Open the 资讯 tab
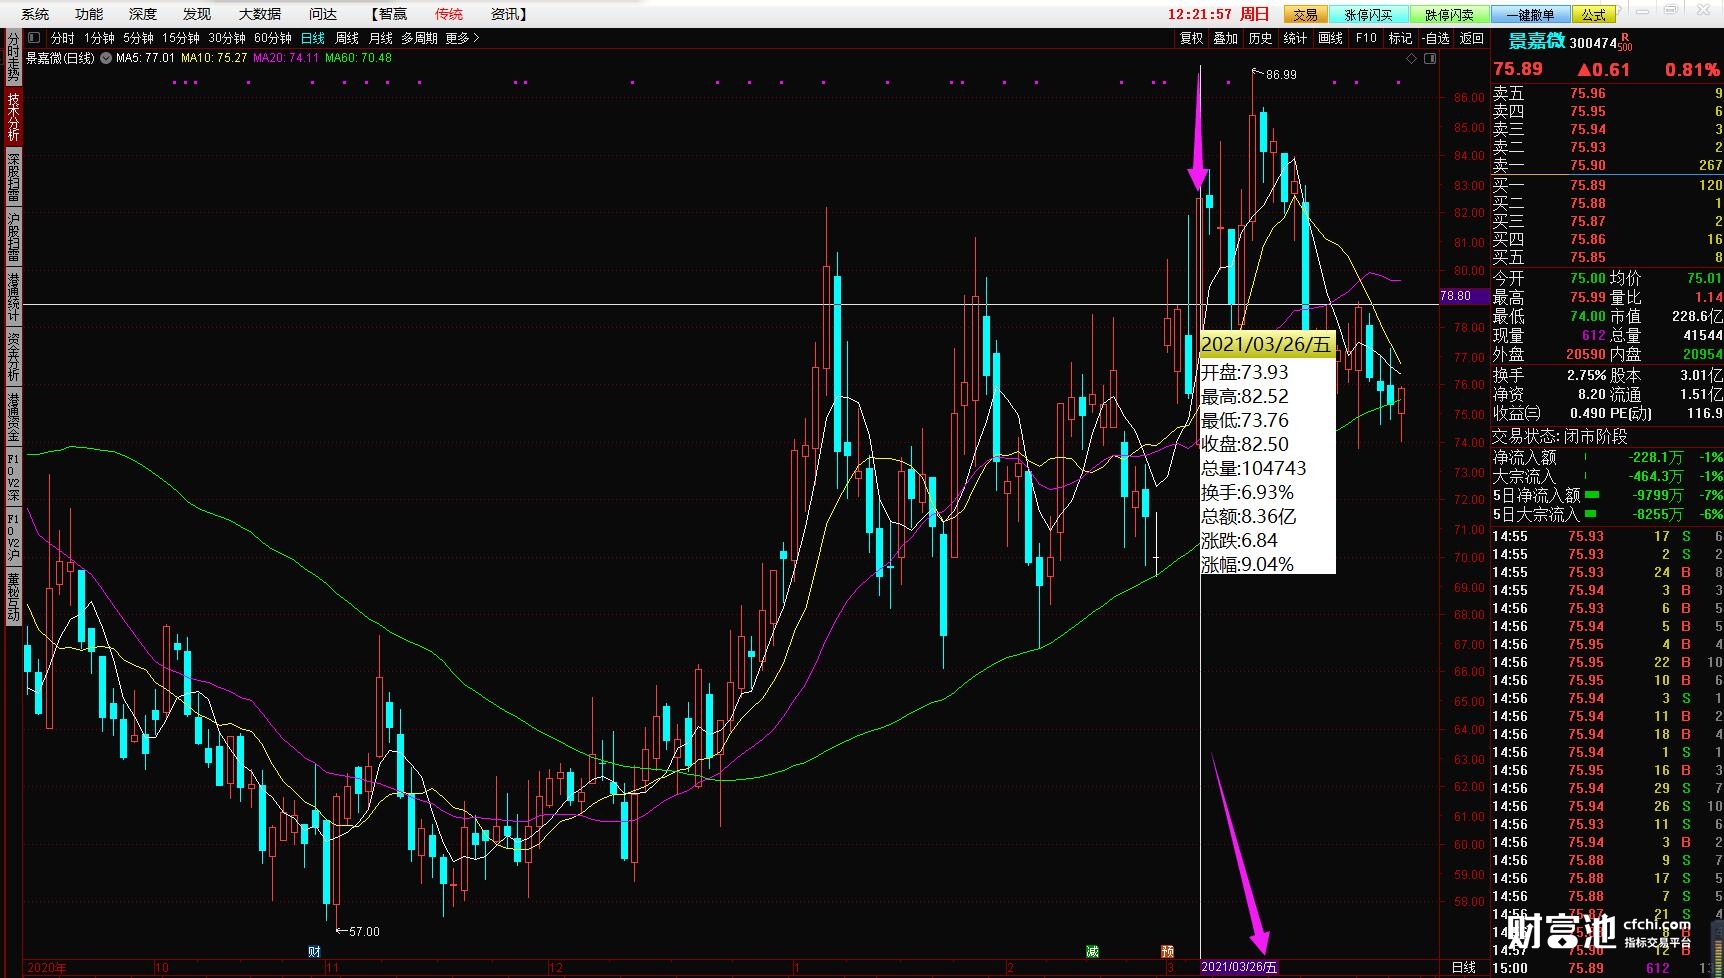1724x978 pixels. coord(508,14)
